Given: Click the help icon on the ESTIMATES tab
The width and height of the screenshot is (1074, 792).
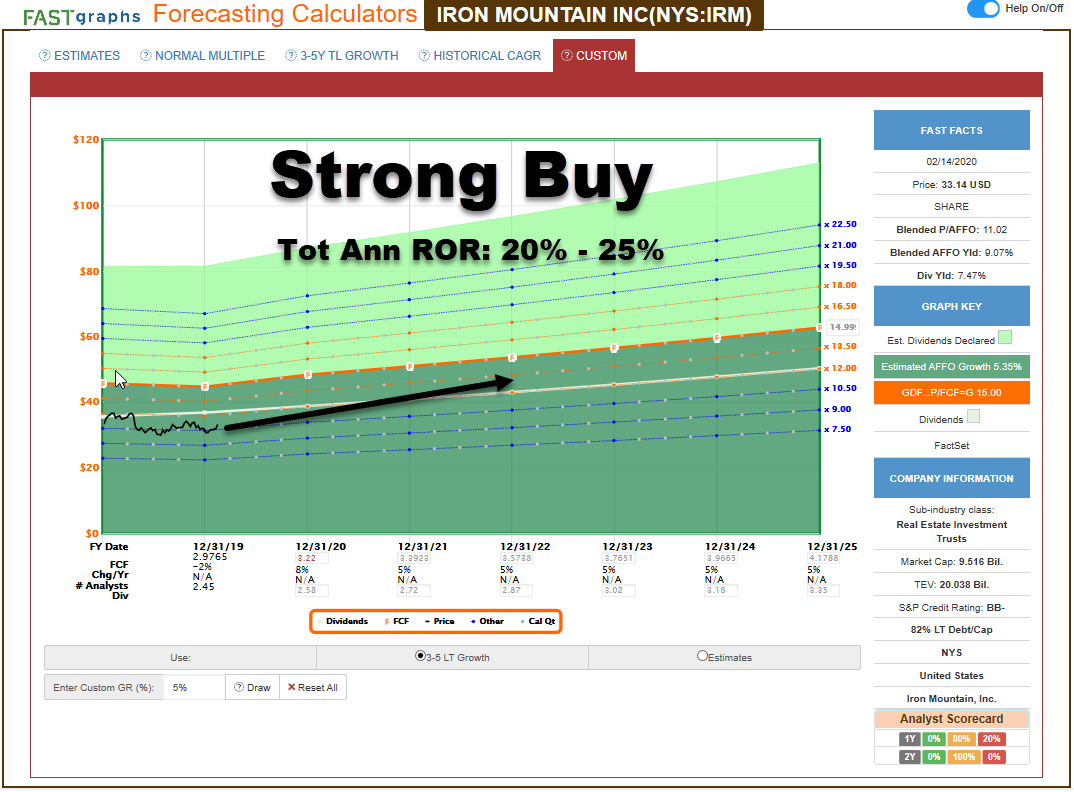Looking at the screenshot, I should click(43, 56).
